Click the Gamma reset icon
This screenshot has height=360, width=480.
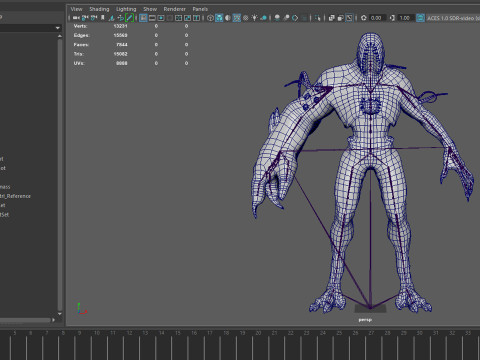[392, 18]
